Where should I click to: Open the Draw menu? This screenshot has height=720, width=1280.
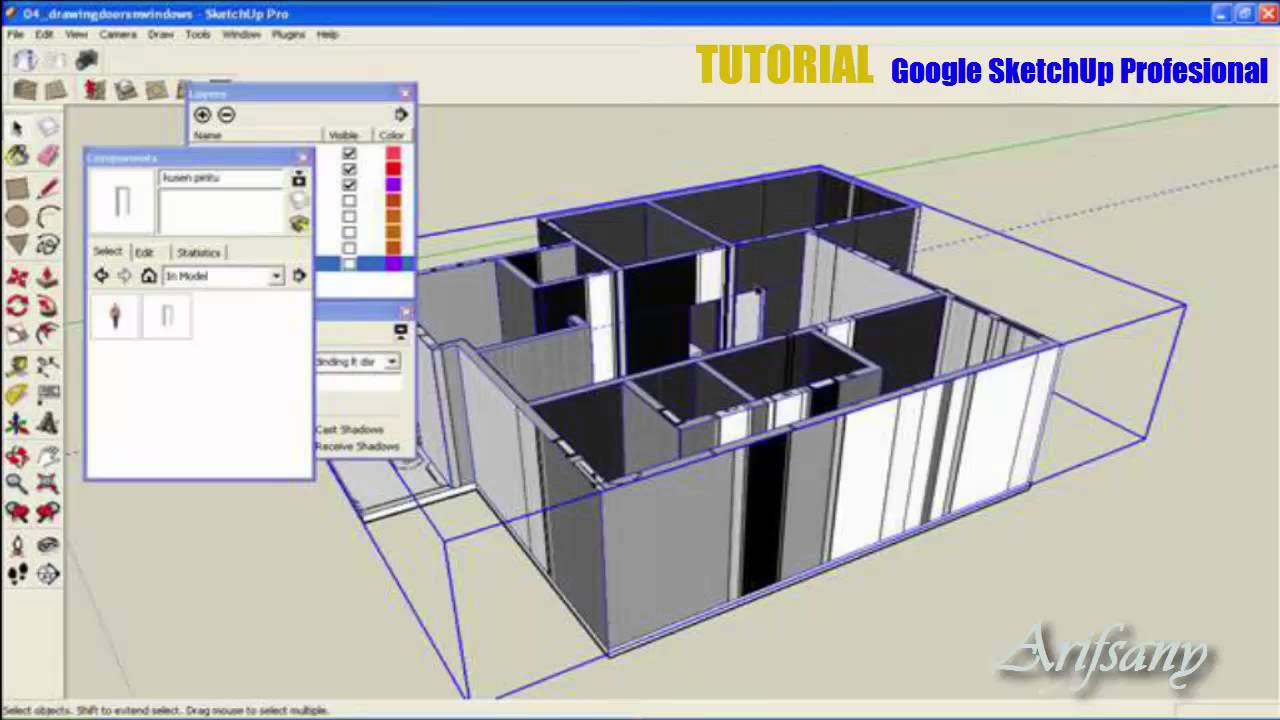pyautogui.click(x=161, y=34)
